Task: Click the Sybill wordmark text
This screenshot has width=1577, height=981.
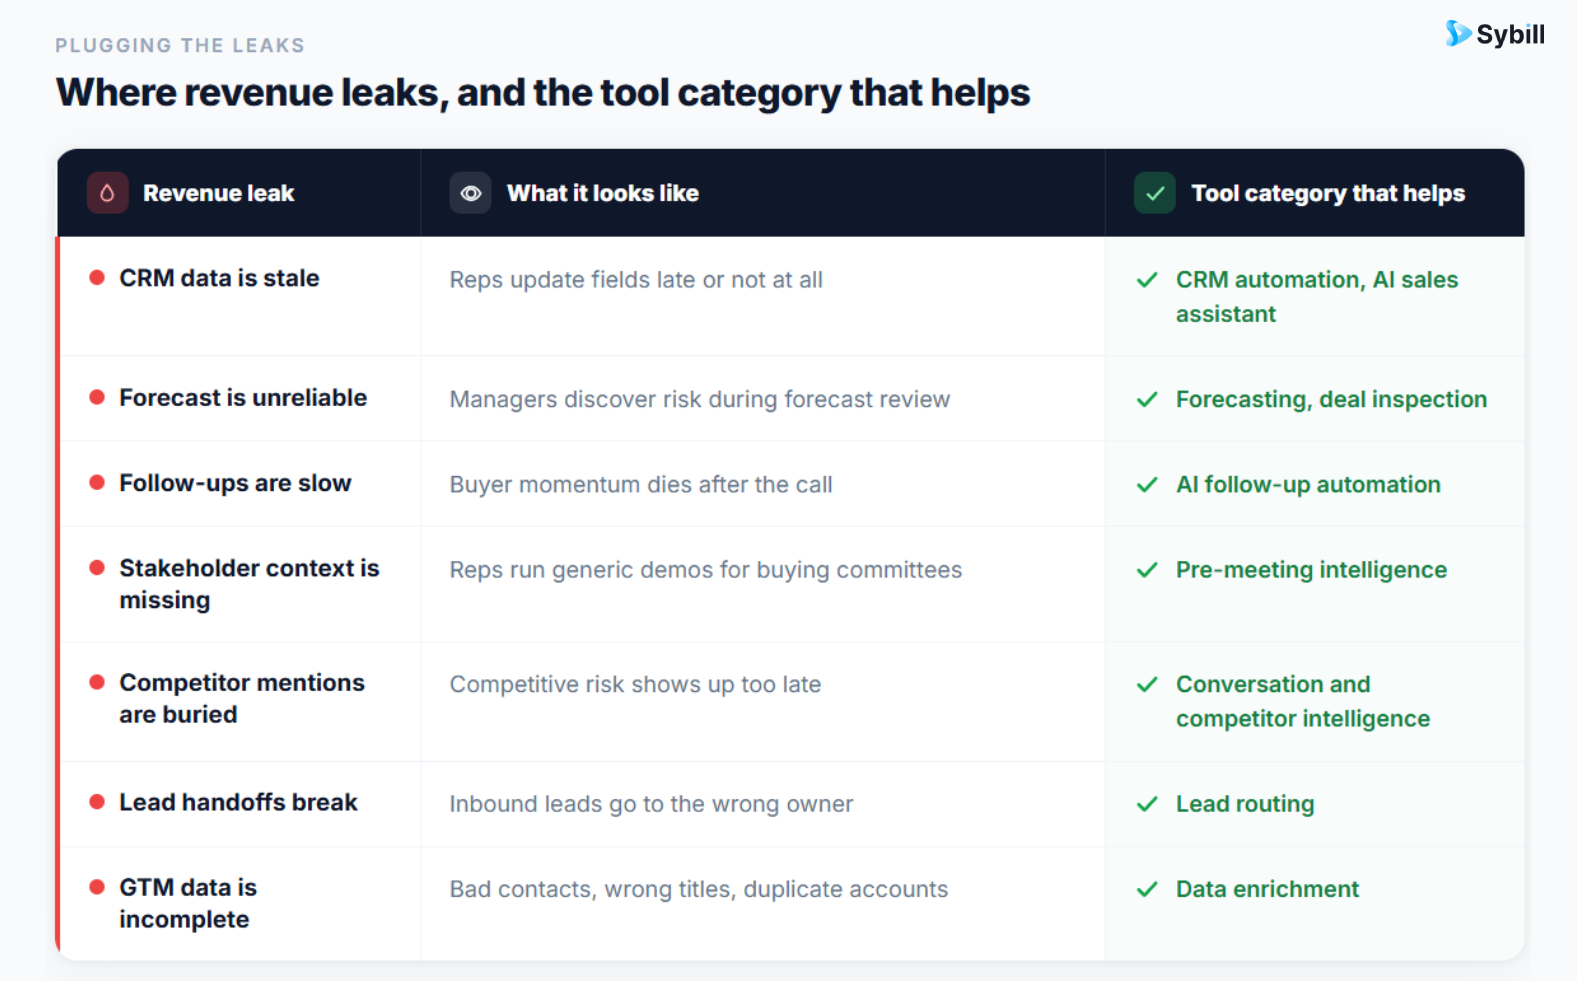Action: [x=1510, y=35]
